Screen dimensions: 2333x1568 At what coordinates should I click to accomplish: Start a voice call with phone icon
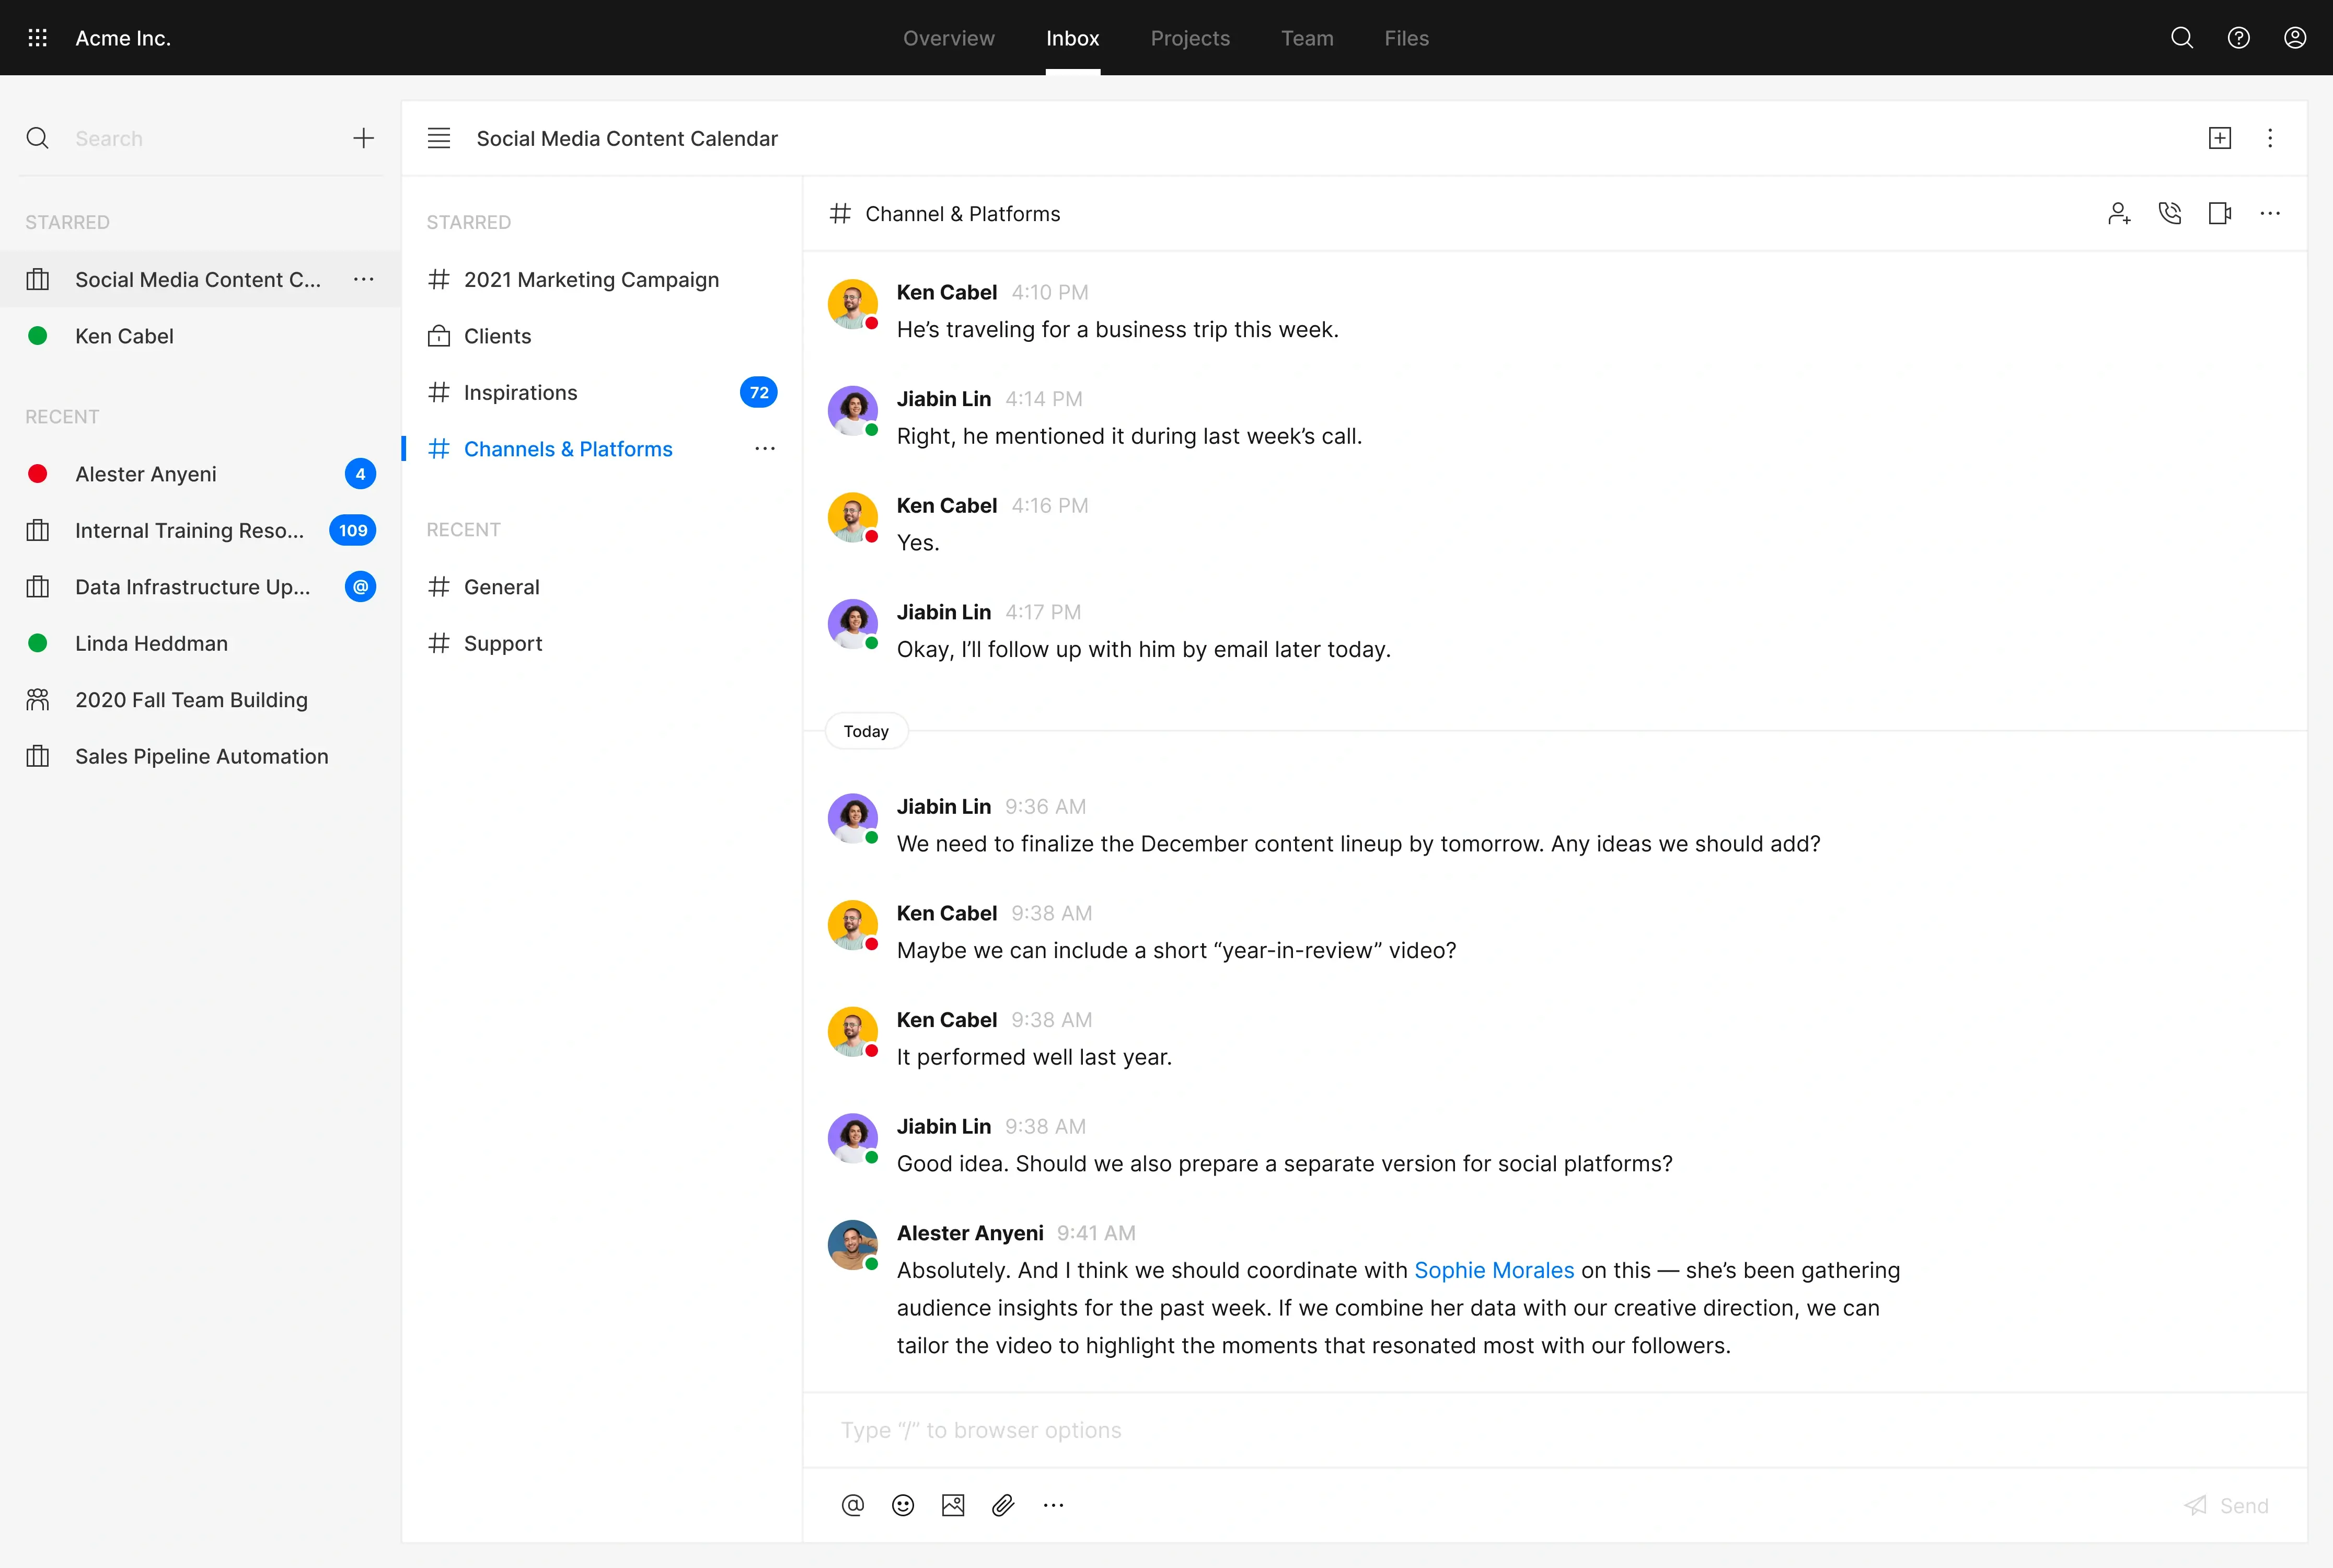click(x=2169, y=213)
